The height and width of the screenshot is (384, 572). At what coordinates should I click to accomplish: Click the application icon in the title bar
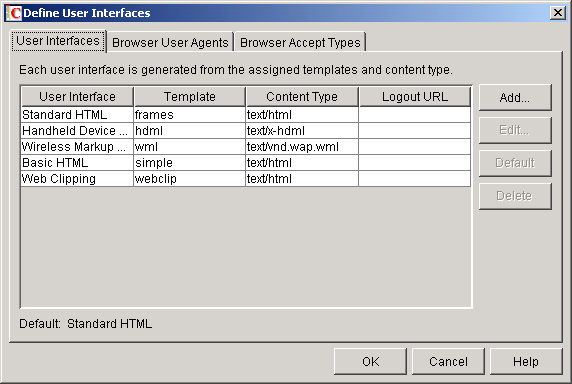click(x=14, y=13)
